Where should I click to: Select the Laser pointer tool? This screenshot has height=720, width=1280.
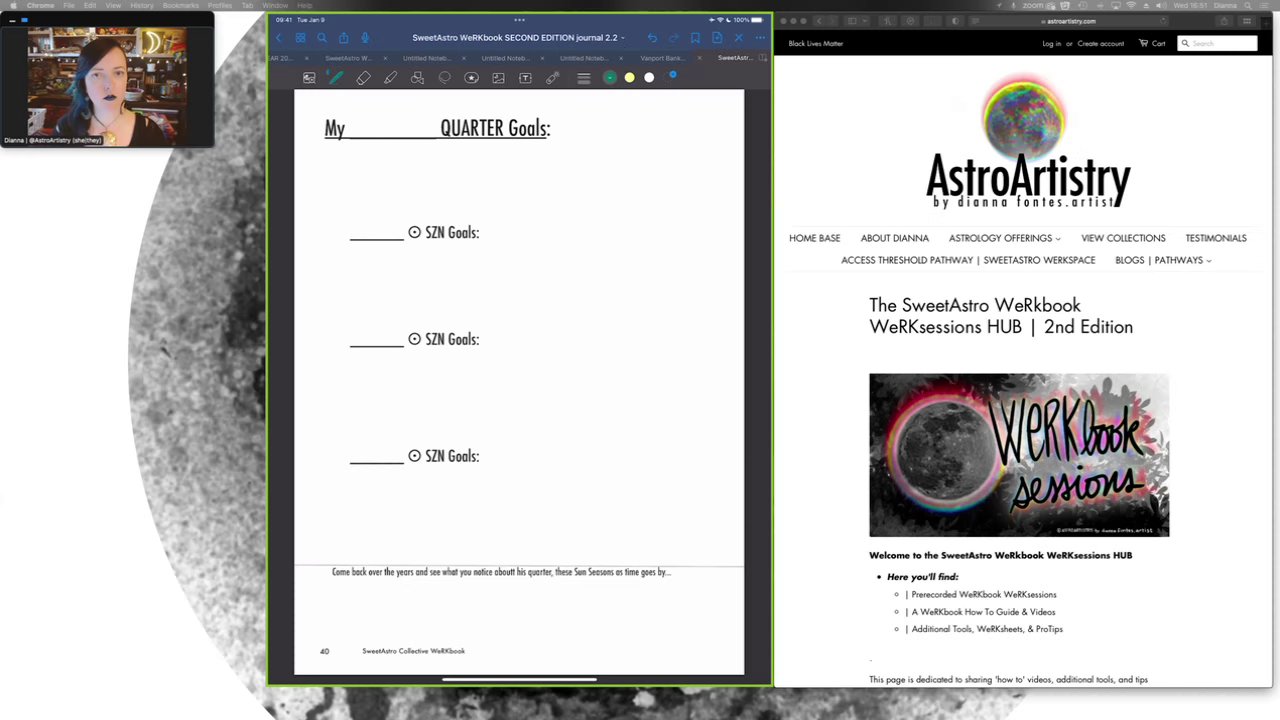point(552,78)
